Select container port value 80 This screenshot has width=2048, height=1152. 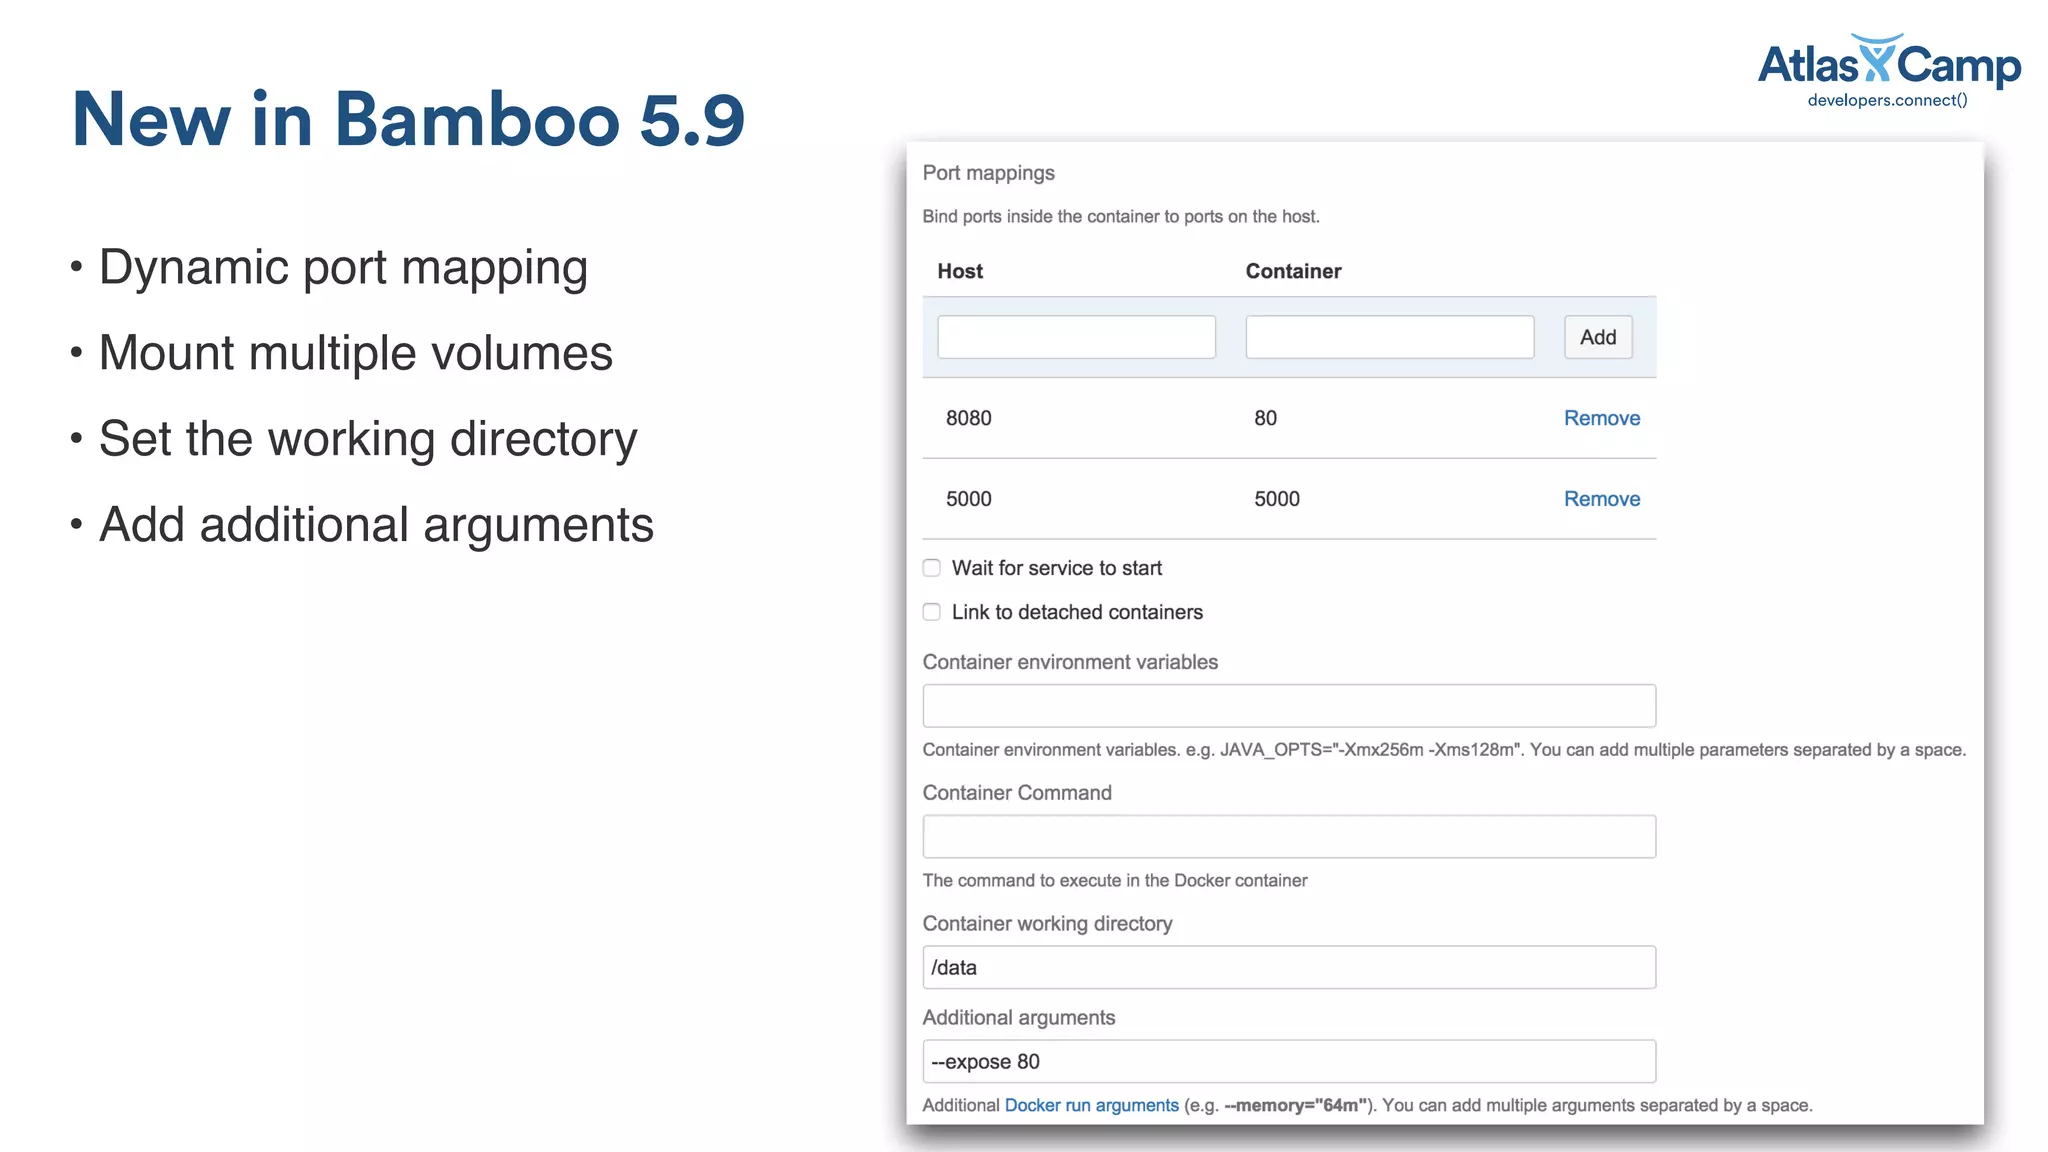[1265, 418]
